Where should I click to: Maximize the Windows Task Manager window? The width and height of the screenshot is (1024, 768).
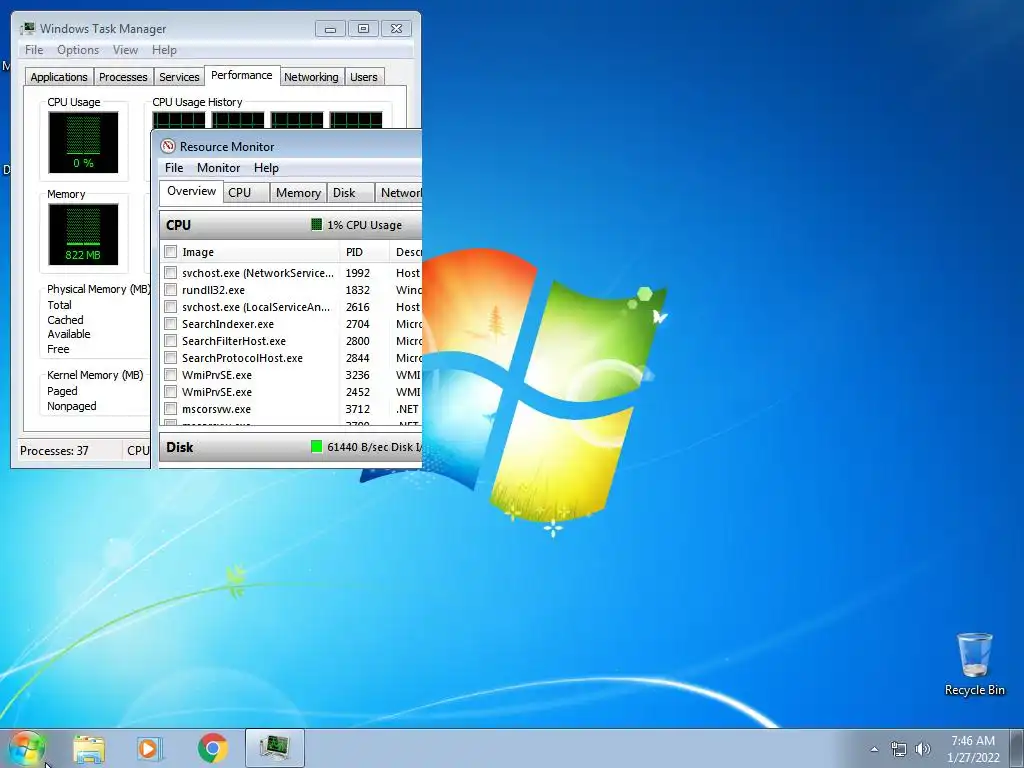pyautogui.click(x=363, y=29)
